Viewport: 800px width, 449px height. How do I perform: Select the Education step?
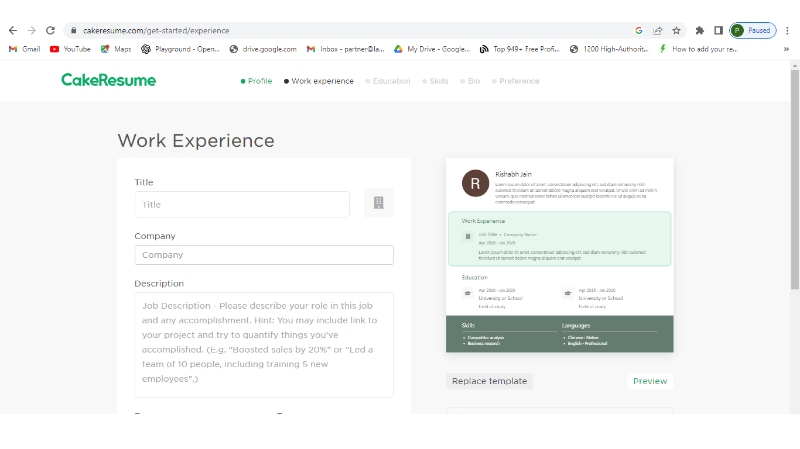pos(388,81)
